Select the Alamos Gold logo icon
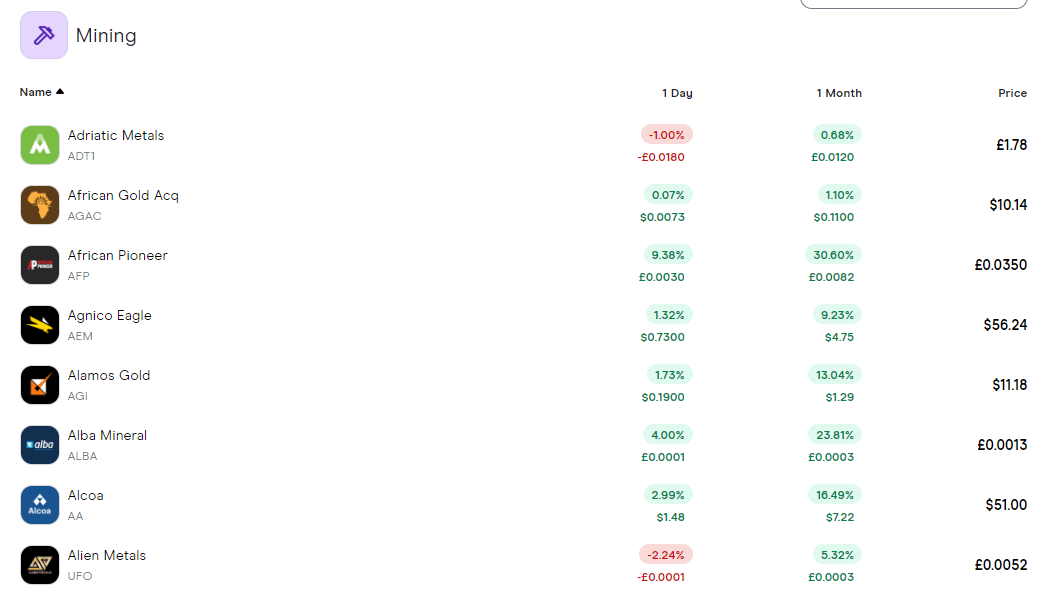Screen dimensions: 1043x592 (40, 384)
